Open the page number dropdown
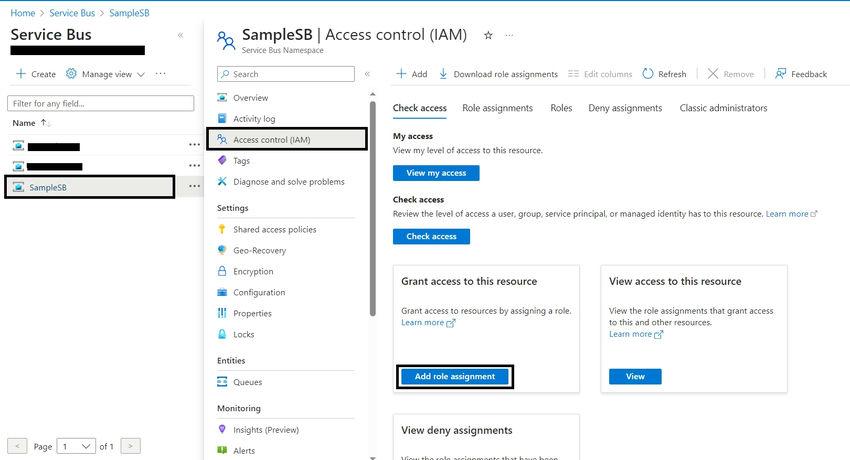 [76, 446]
